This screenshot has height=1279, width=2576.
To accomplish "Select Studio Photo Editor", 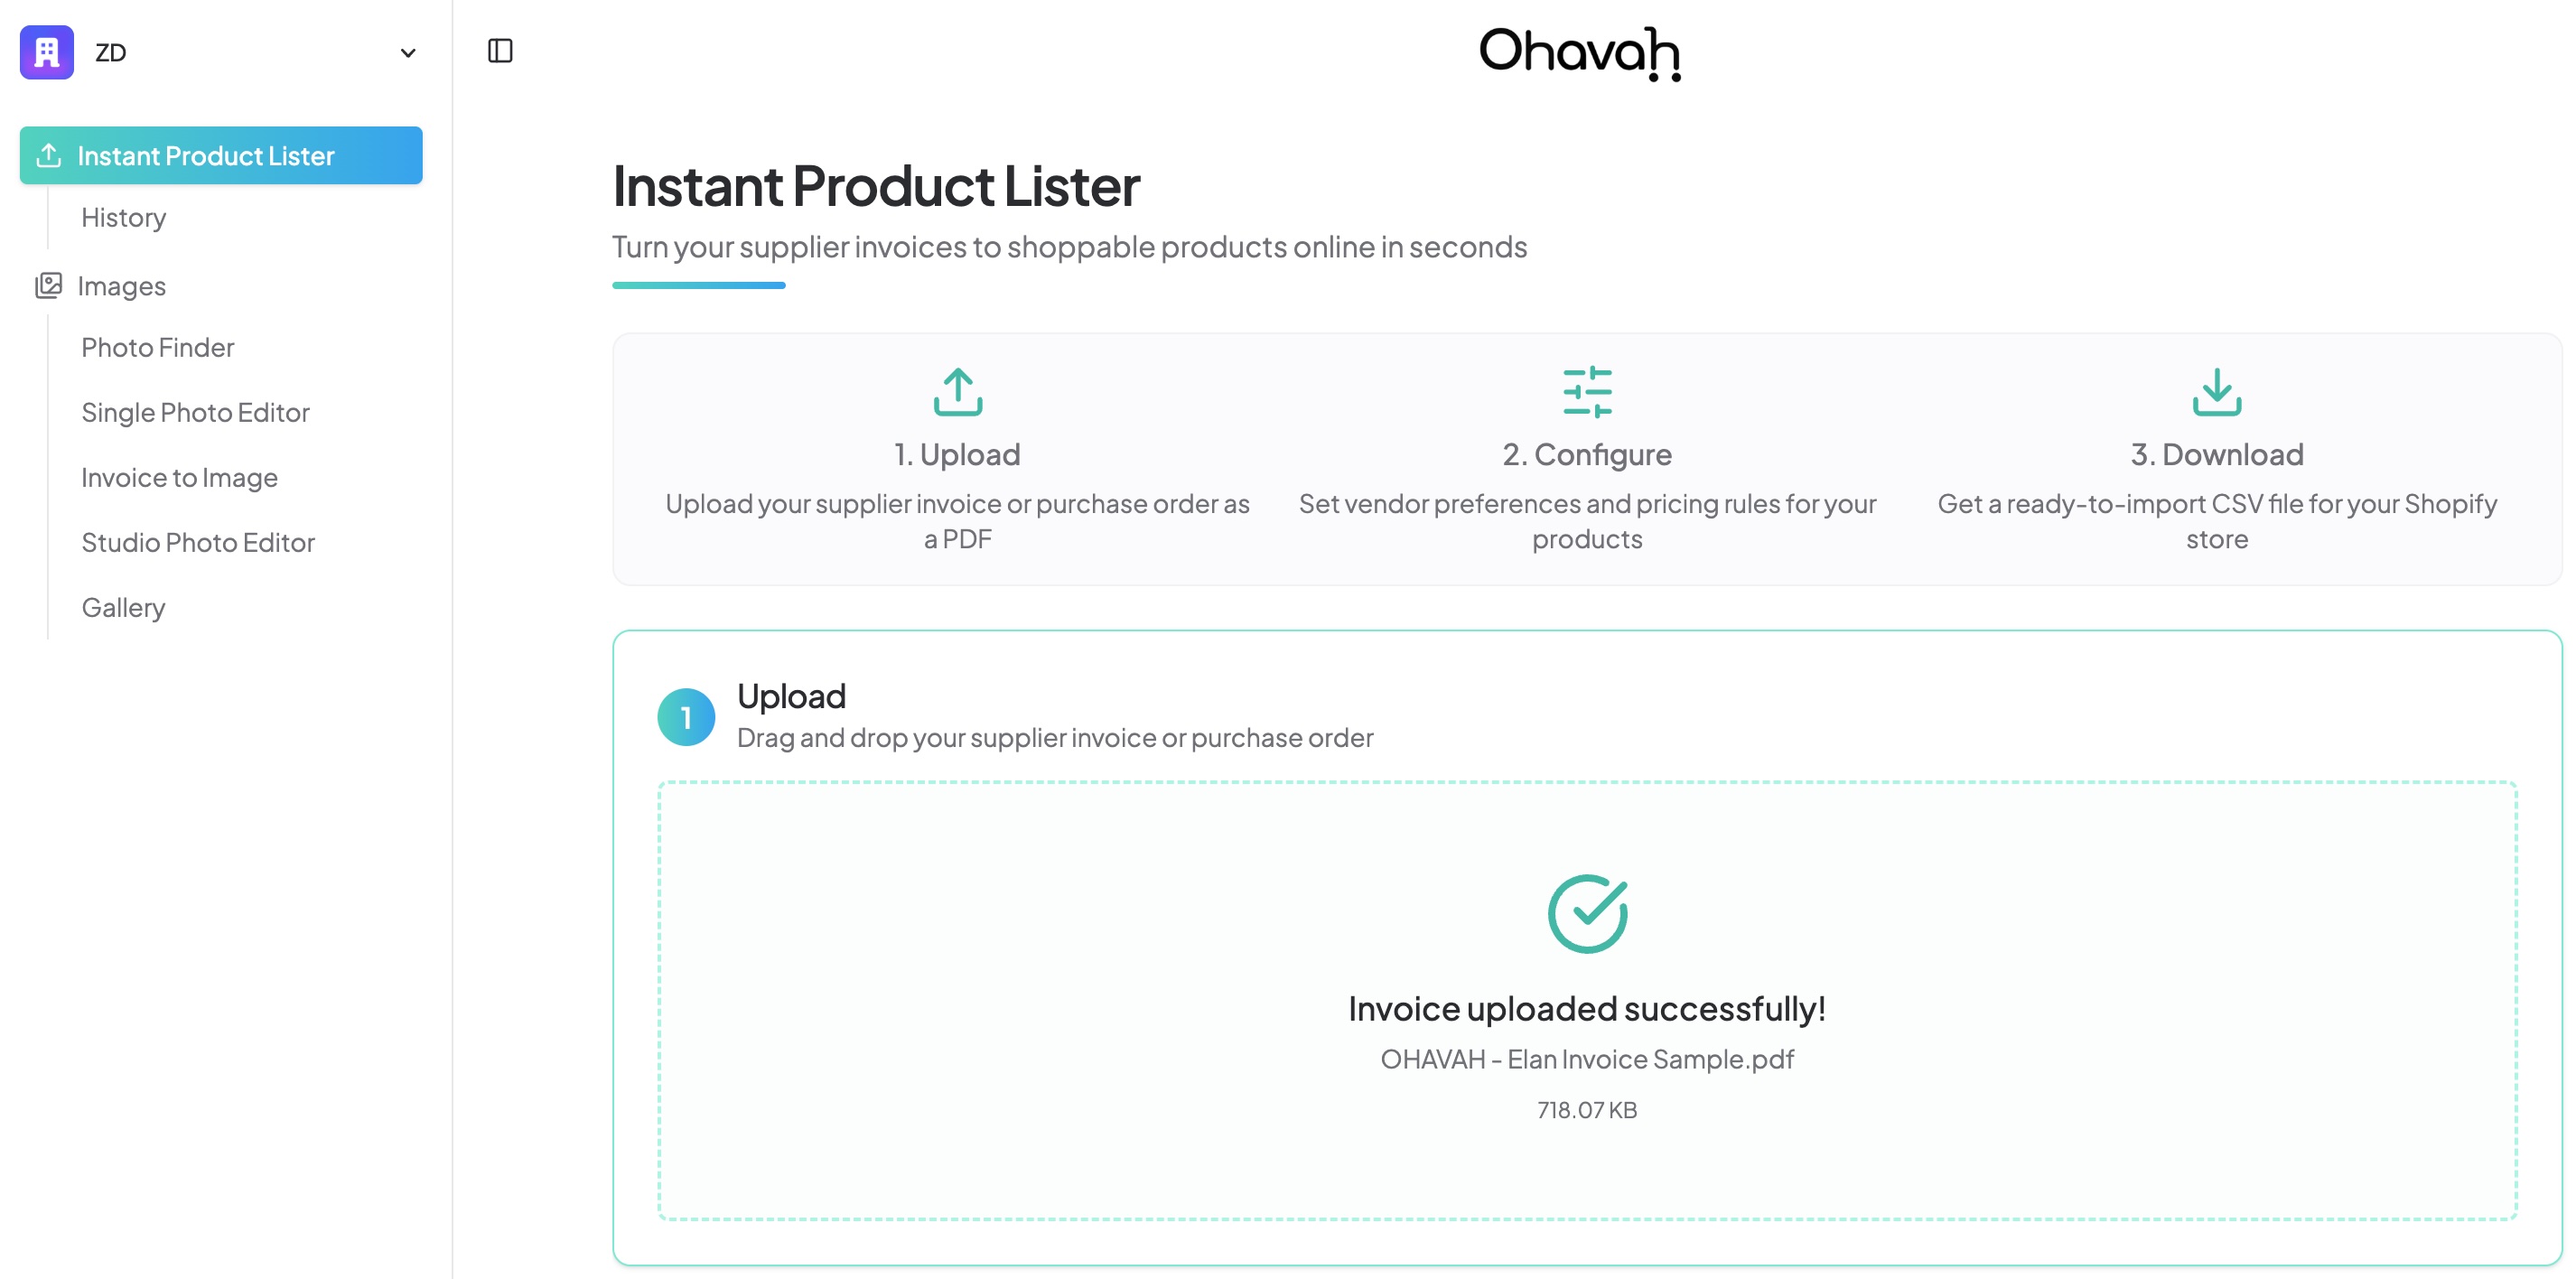I will tap(198, 542).
